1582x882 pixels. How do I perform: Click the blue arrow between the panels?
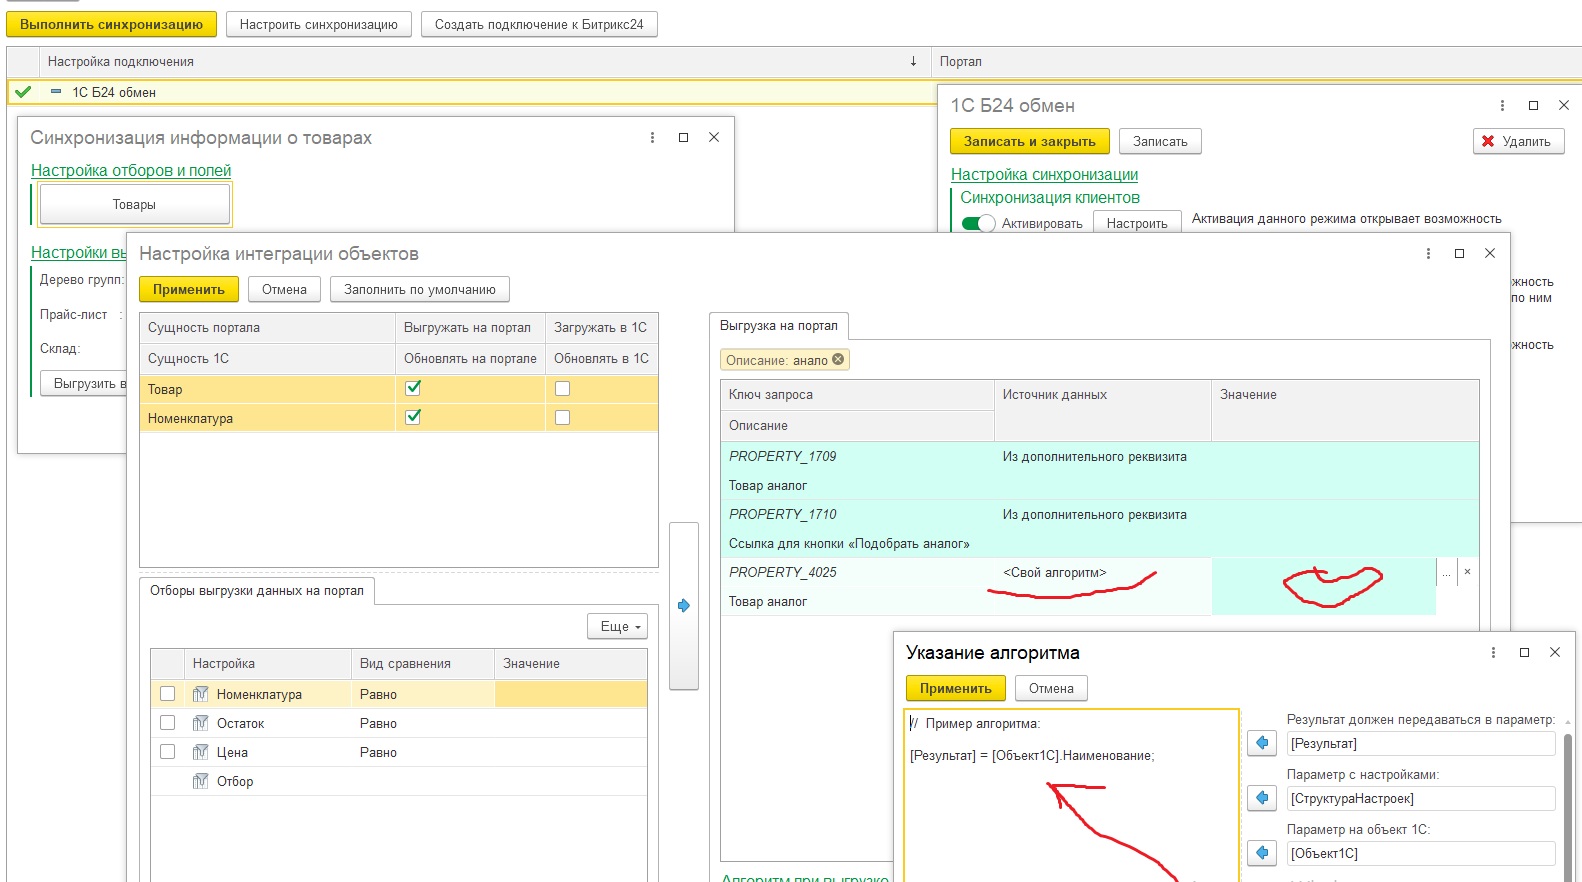coord(684,605)
